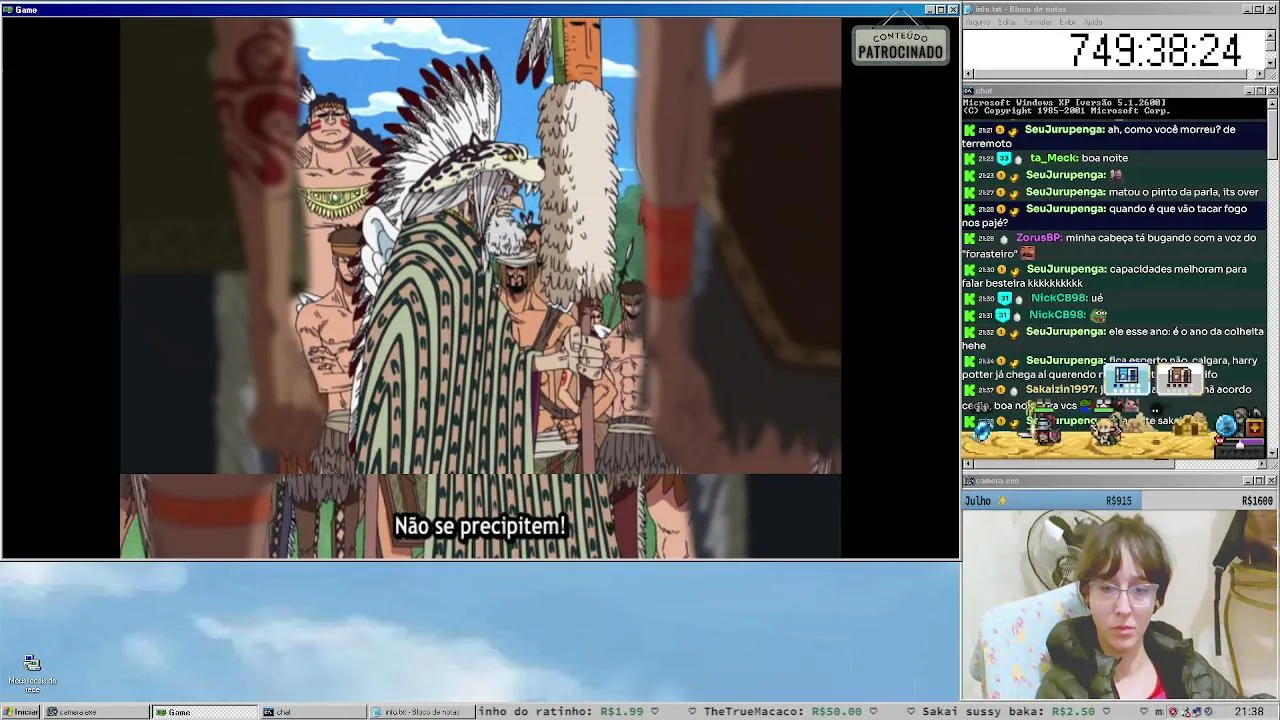Click the chat window's scroll down arrow
1280x720 pixels.
coord(1271,452)
